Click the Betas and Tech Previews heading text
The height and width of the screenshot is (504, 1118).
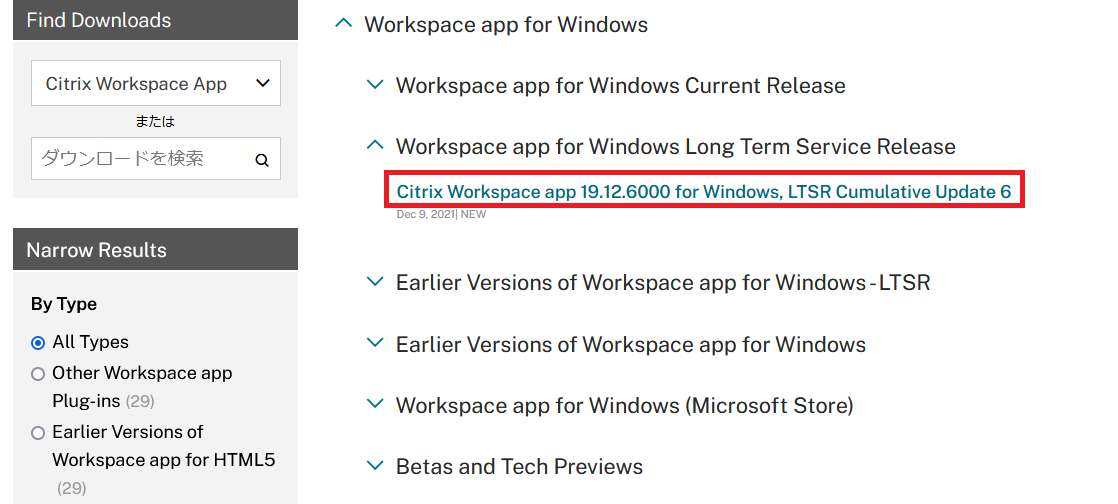coord(519,467)
